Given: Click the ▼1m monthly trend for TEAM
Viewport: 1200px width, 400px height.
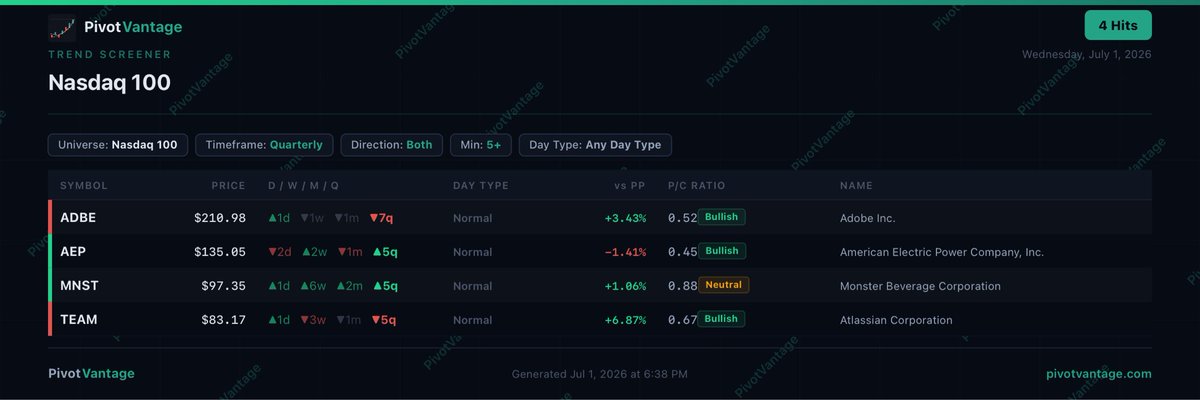Looking at the screenshot, I should 348,320.
